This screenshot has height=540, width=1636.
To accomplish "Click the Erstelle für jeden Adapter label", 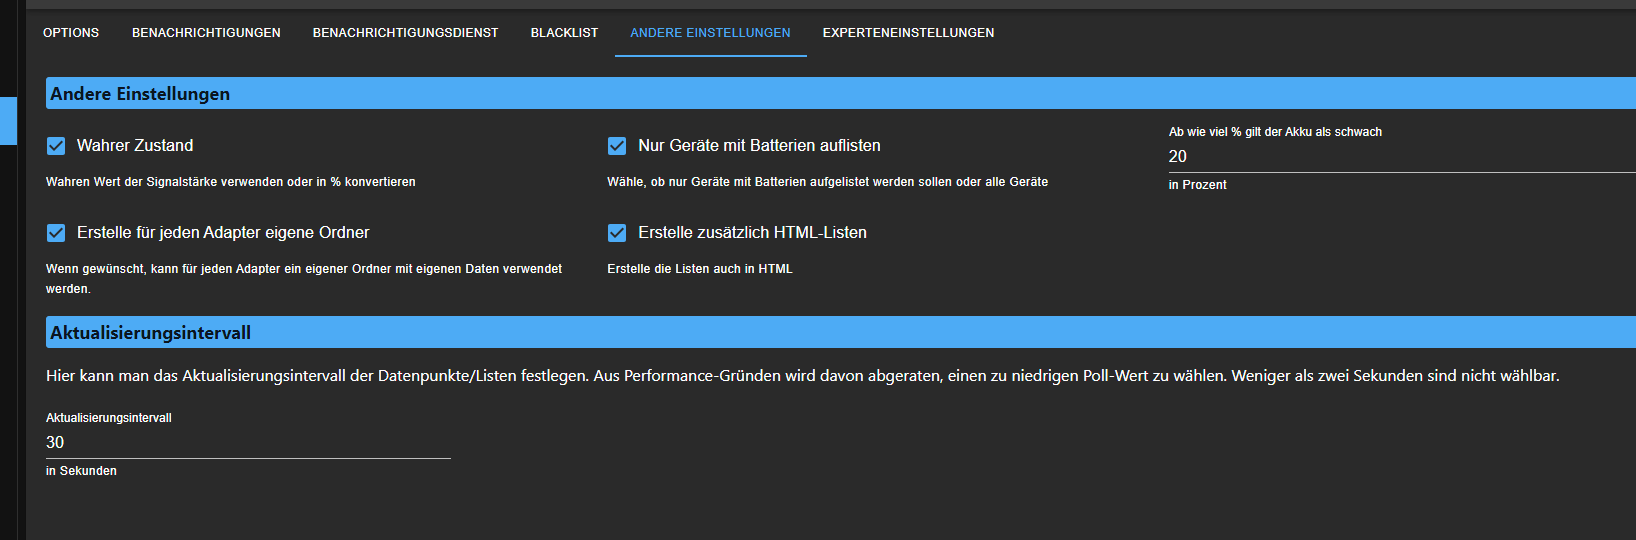I will point(223,233).
